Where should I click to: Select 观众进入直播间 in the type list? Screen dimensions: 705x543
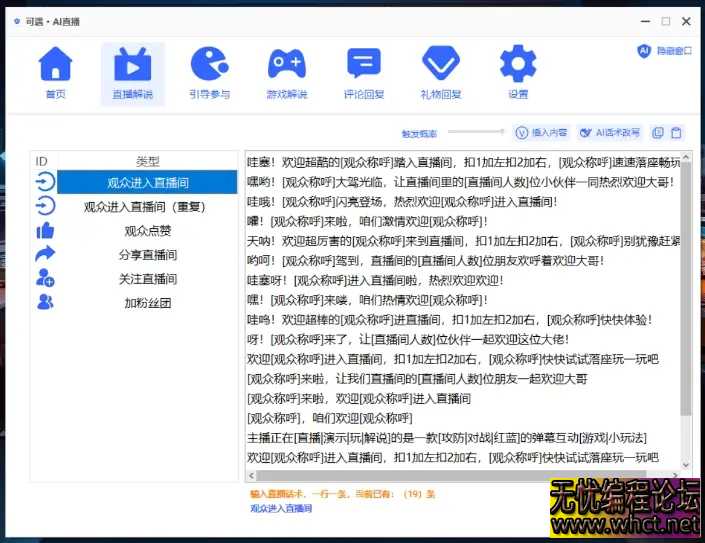(x=148, y=183)
